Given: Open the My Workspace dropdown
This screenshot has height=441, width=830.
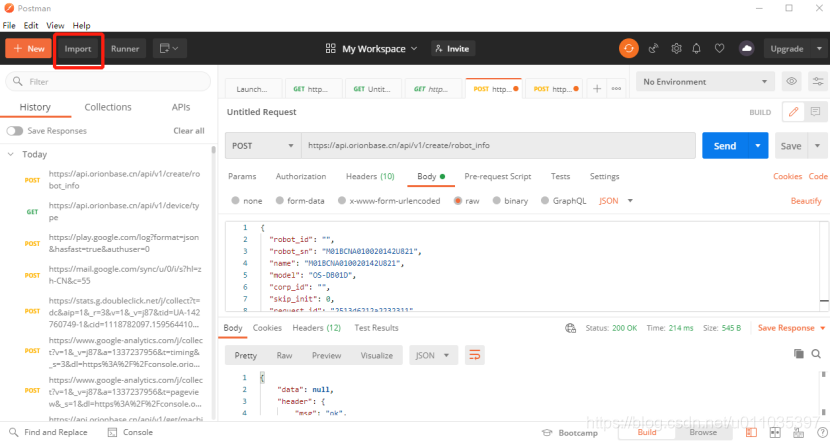Looking at the screenshot, I should point(380,49).
